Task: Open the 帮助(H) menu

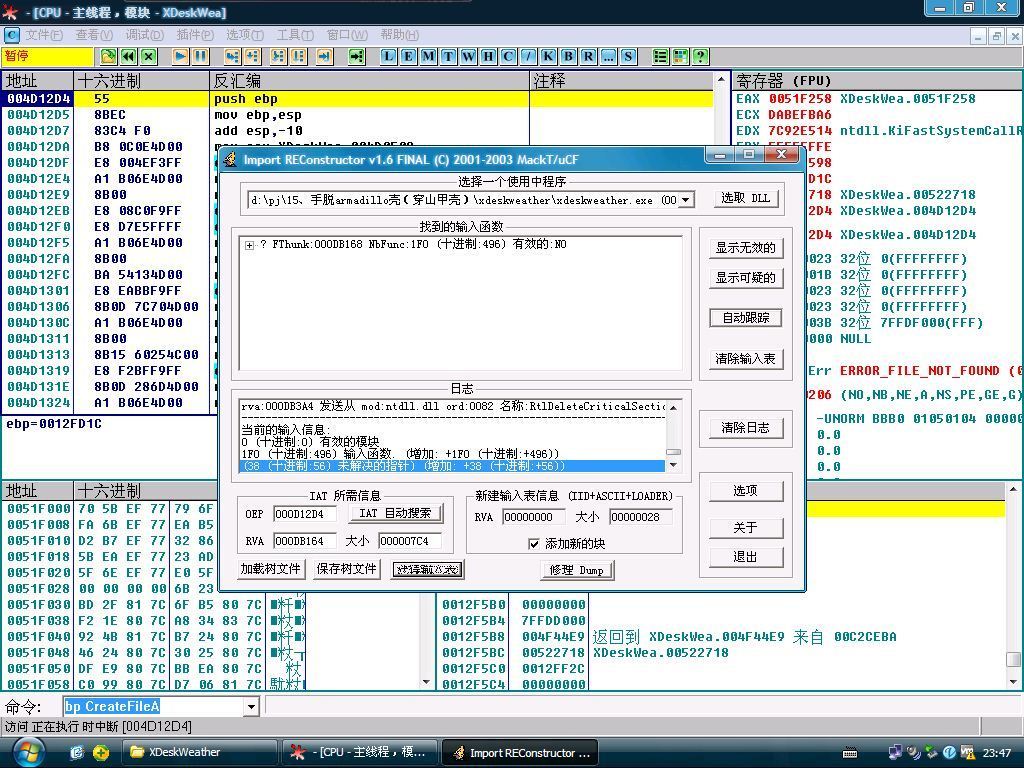Action: pyautogui.click(x=400, y=35)
